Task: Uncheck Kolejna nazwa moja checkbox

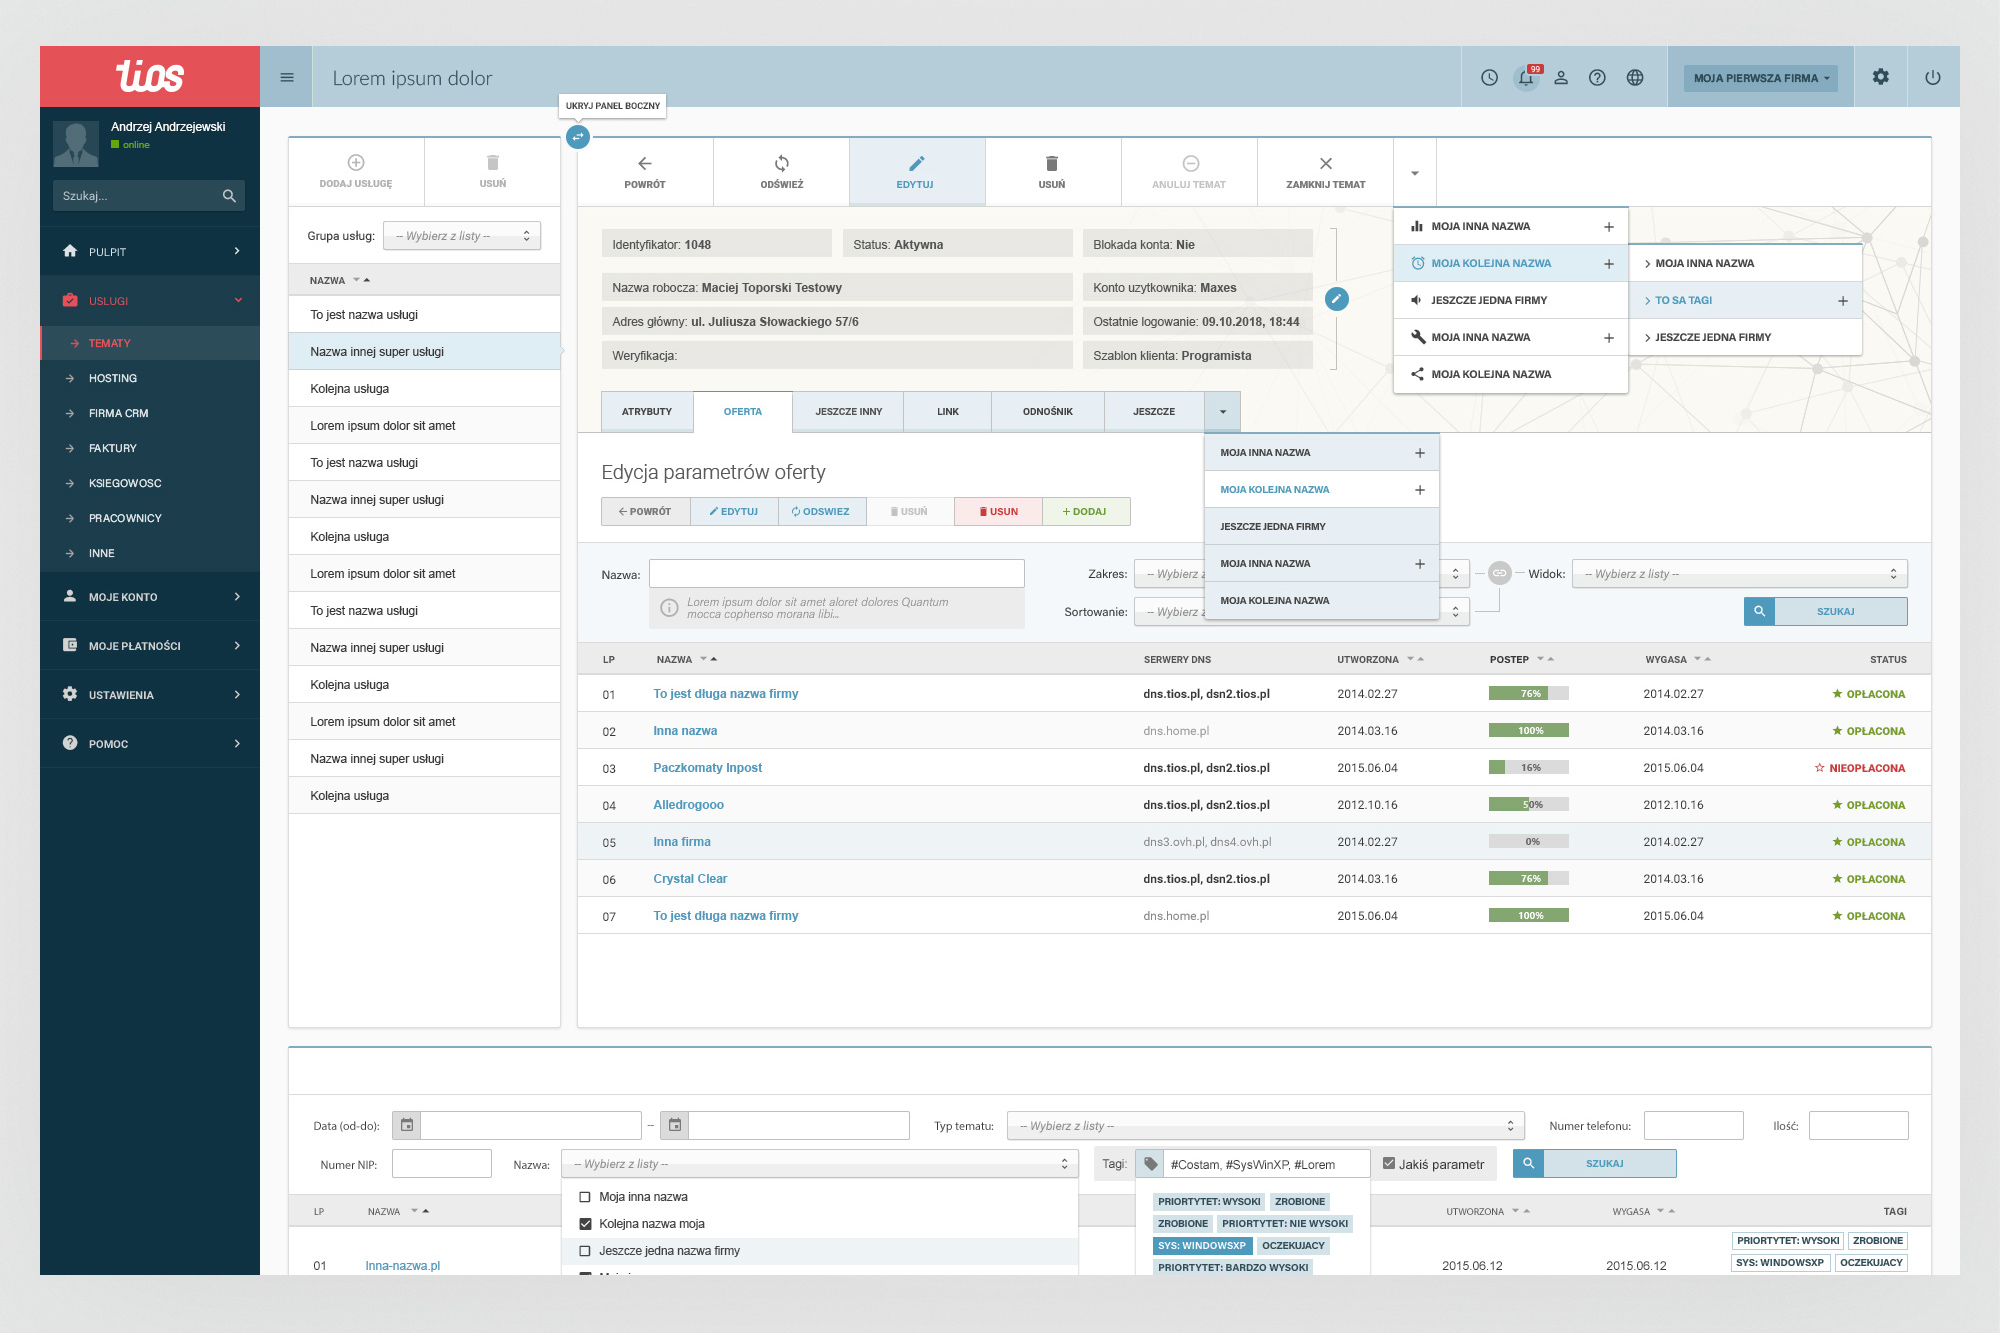Action: click(x=585, y=1224)
